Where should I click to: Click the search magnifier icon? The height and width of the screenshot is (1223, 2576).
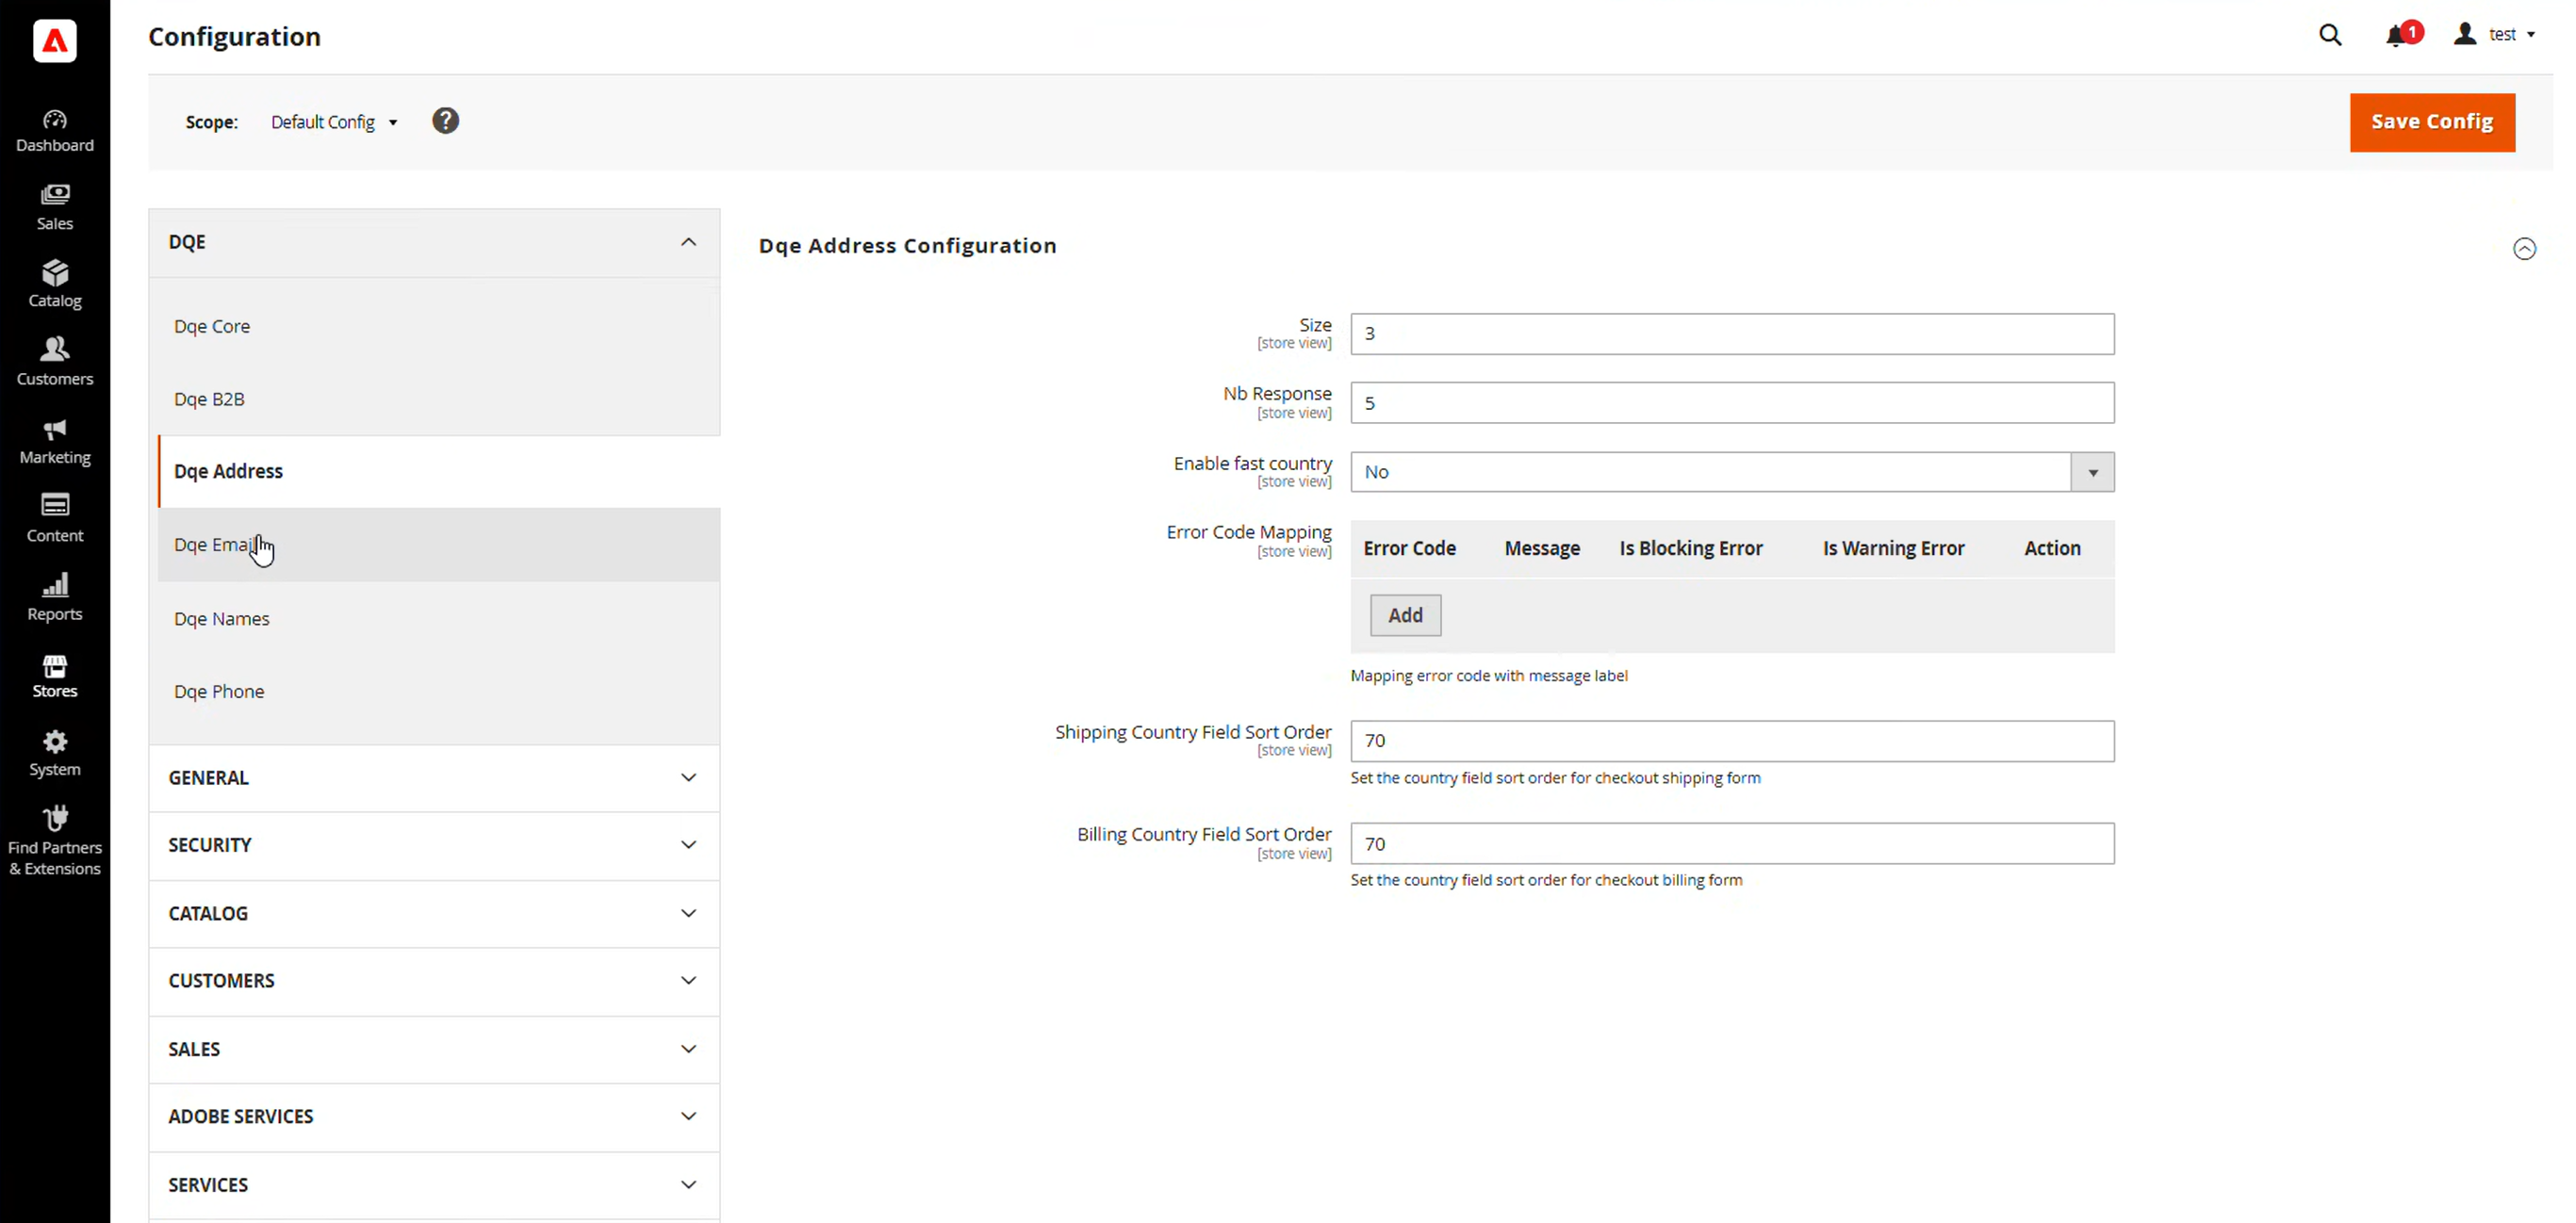[2330, 36]
